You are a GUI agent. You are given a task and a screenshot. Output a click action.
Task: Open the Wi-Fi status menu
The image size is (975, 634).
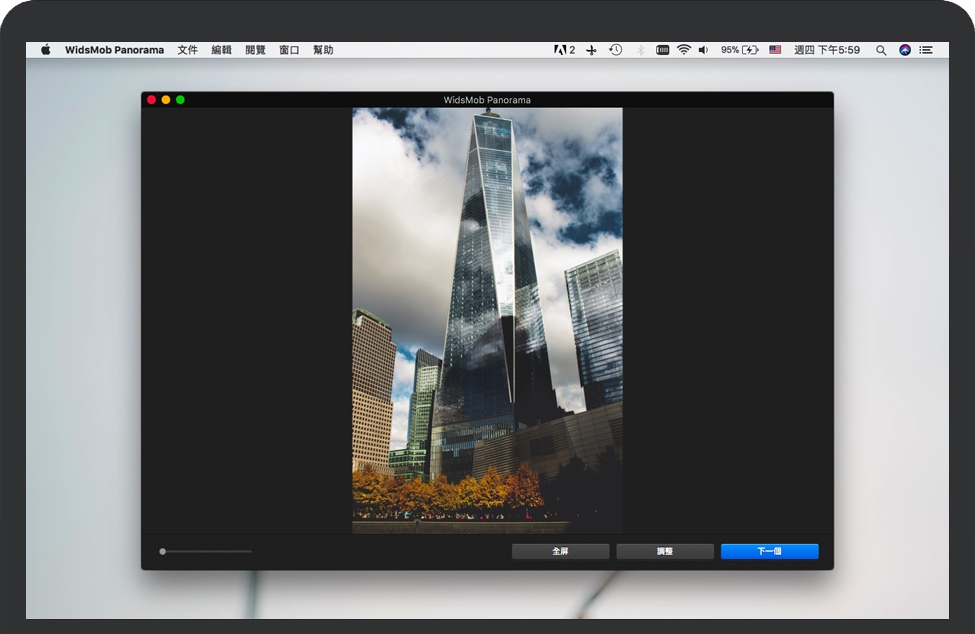point(684,50)
